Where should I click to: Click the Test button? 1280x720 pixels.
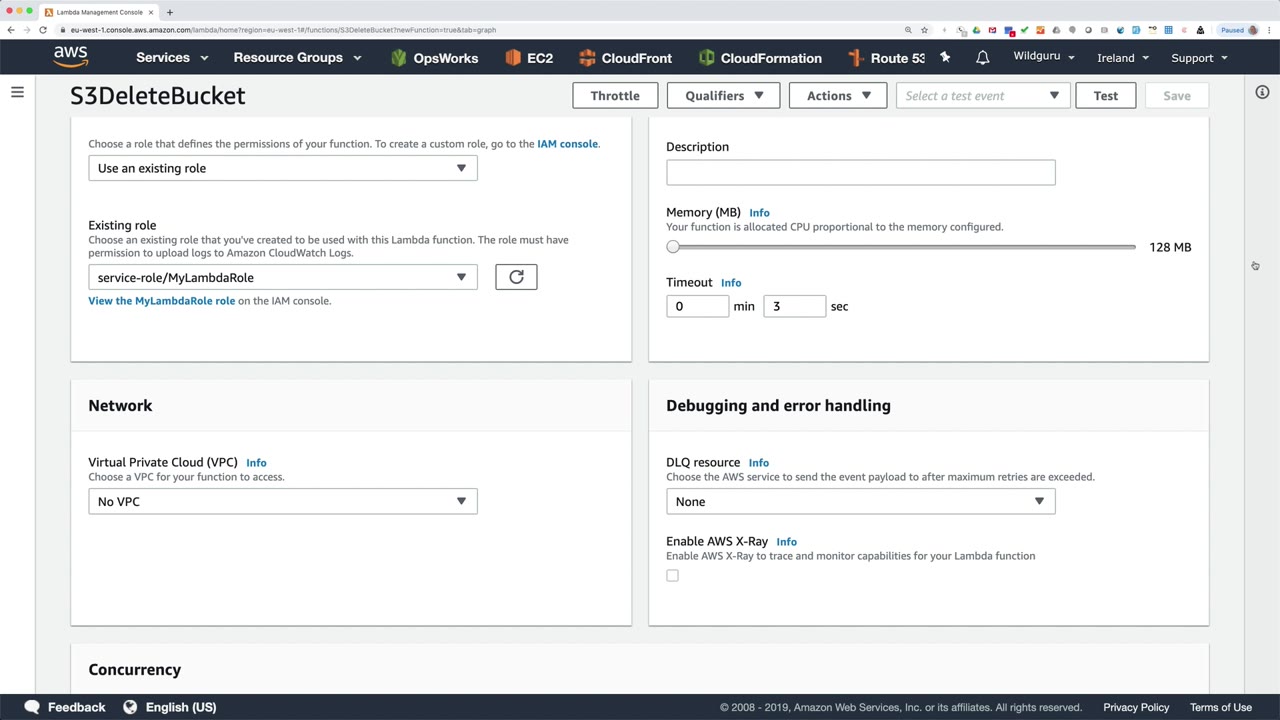tap(1106, 96)
